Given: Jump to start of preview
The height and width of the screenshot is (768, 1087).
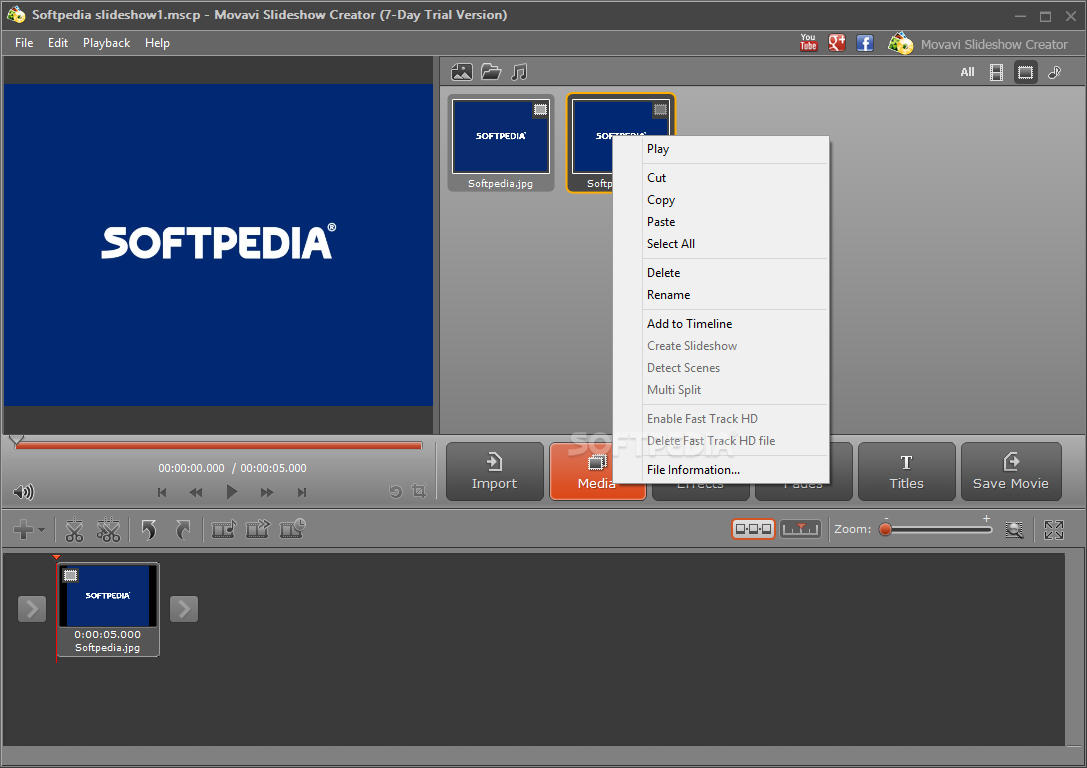Looking at the screenshot, I should pos(162,492).
